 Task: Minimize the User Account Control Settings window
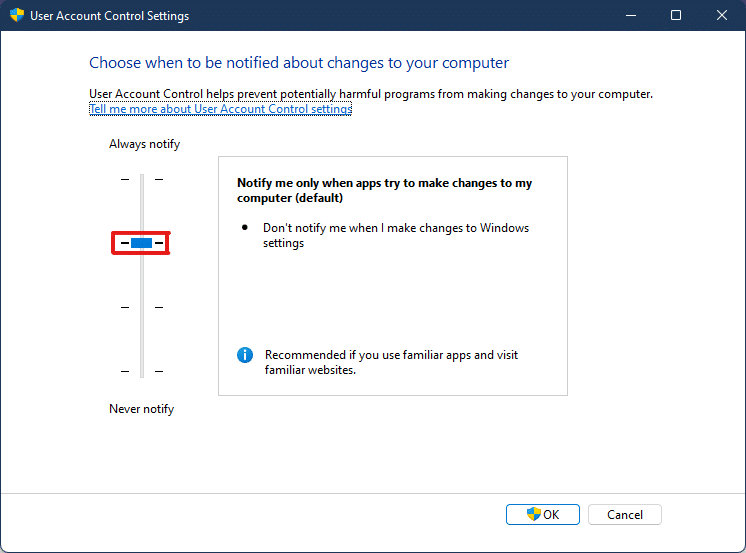[x=631, y=15]
